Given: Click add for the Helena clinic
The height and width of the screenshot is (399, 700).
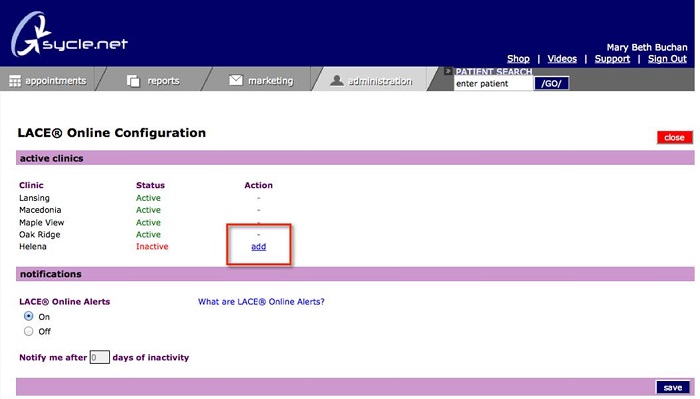Looking at the screenshot, I should pos(258,246).
